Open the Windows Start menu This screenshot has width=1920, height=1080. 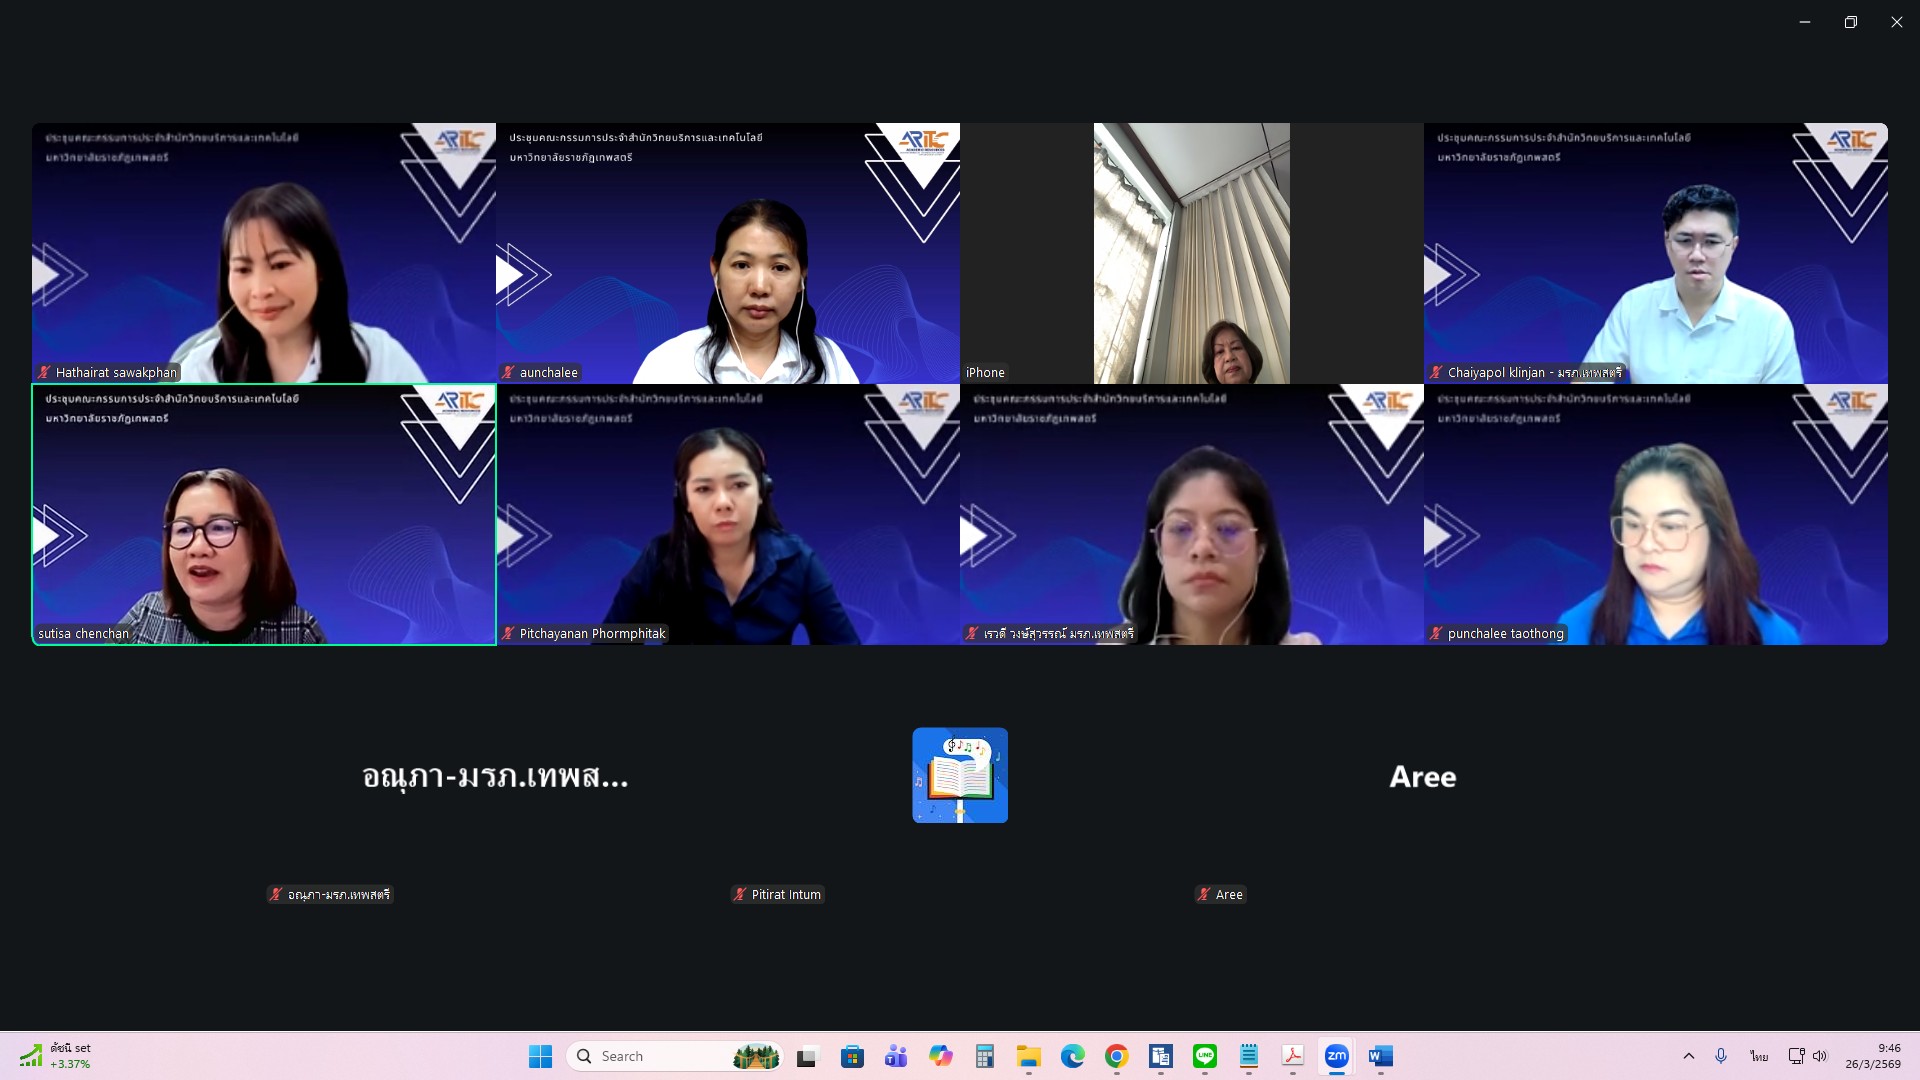coord(540,1056)
